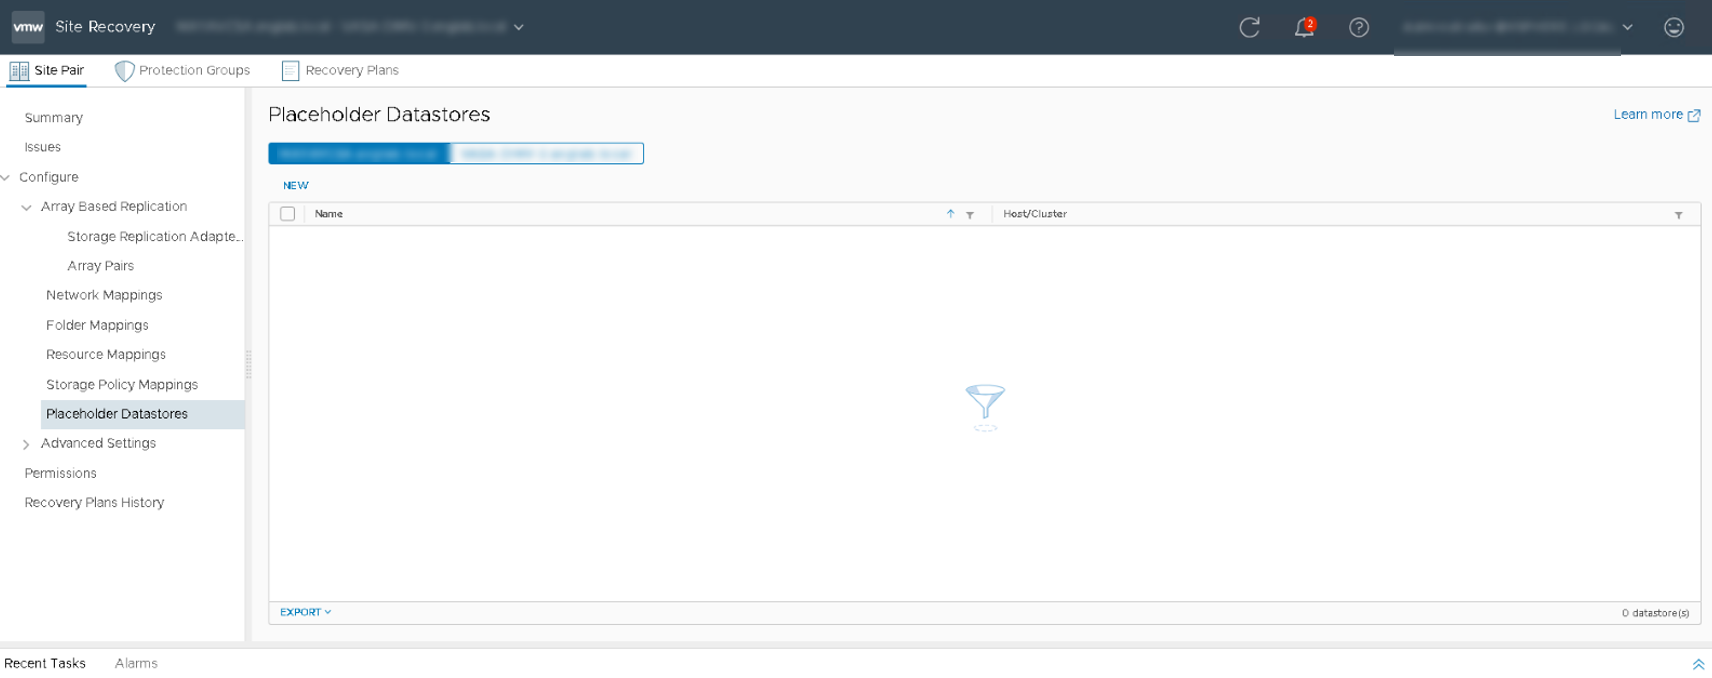The height and width of the screenshot is (678, 1712).
Task: Click the VMware logo icon
Action: tap(28, 27)
